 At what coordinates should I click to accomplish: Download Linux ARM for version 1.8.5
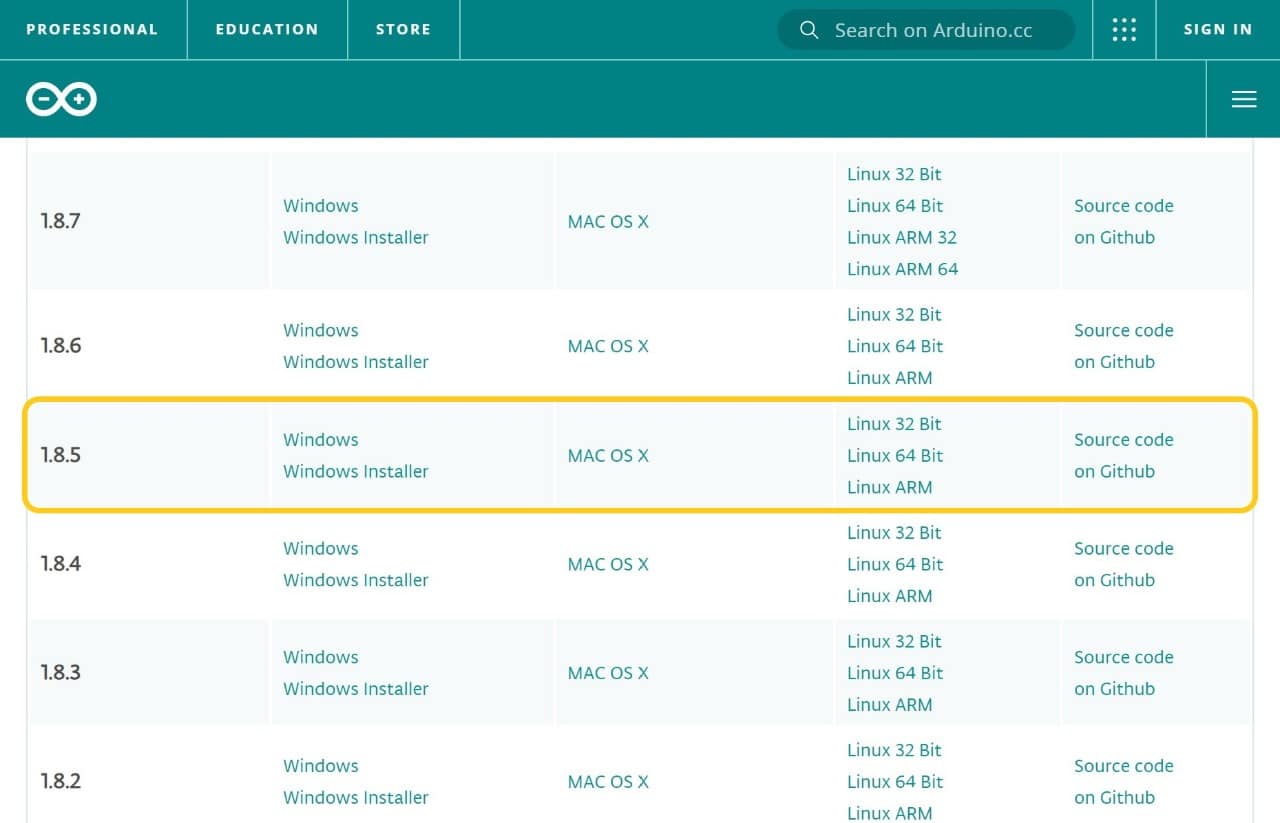click(889, 487)
